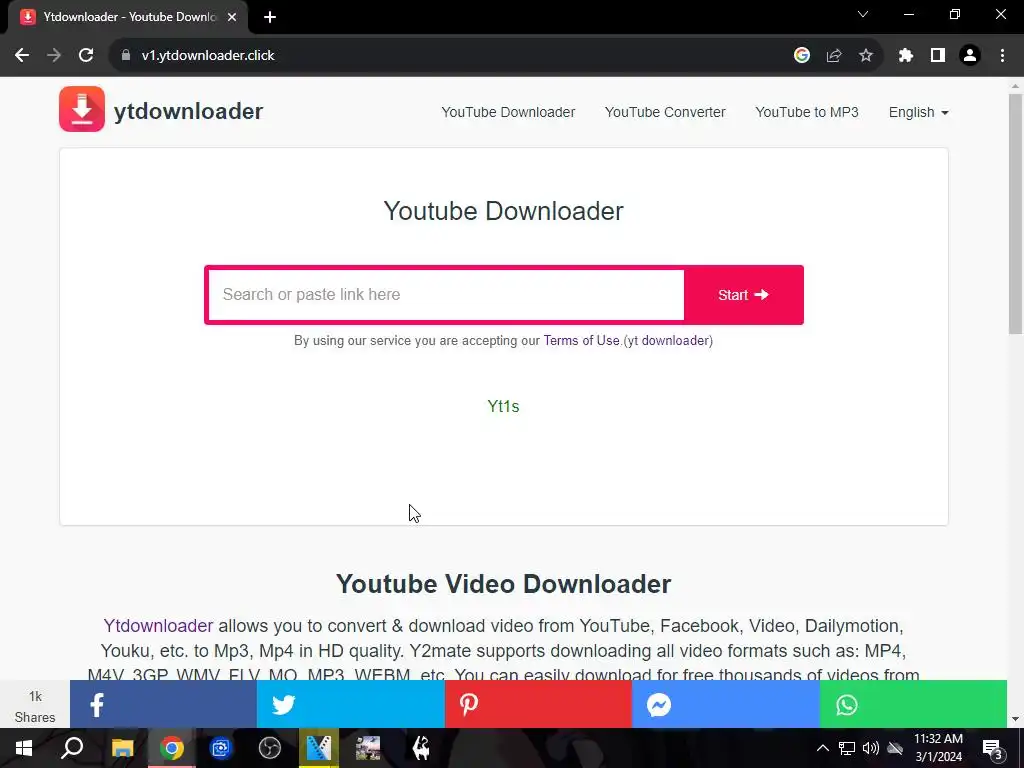Click the Start button
The height and width of the screenshot is (768, 1024).
point(743,295)
